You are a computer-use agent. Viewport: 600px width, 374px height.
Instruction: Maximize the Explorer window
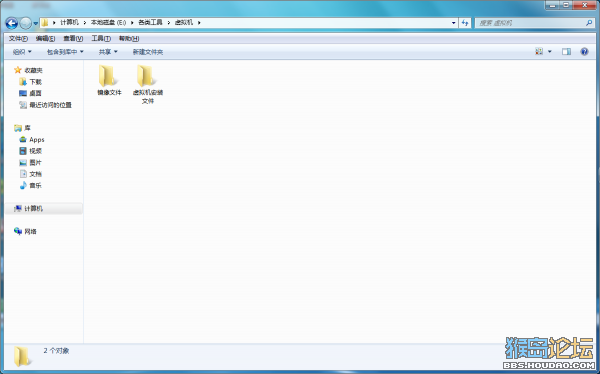[x=566, y=5]
